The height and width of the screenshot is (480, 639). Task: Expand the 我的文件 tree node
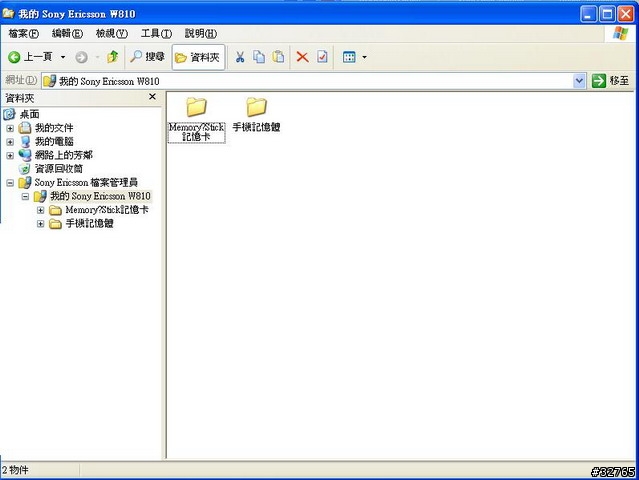pos(10,128)
